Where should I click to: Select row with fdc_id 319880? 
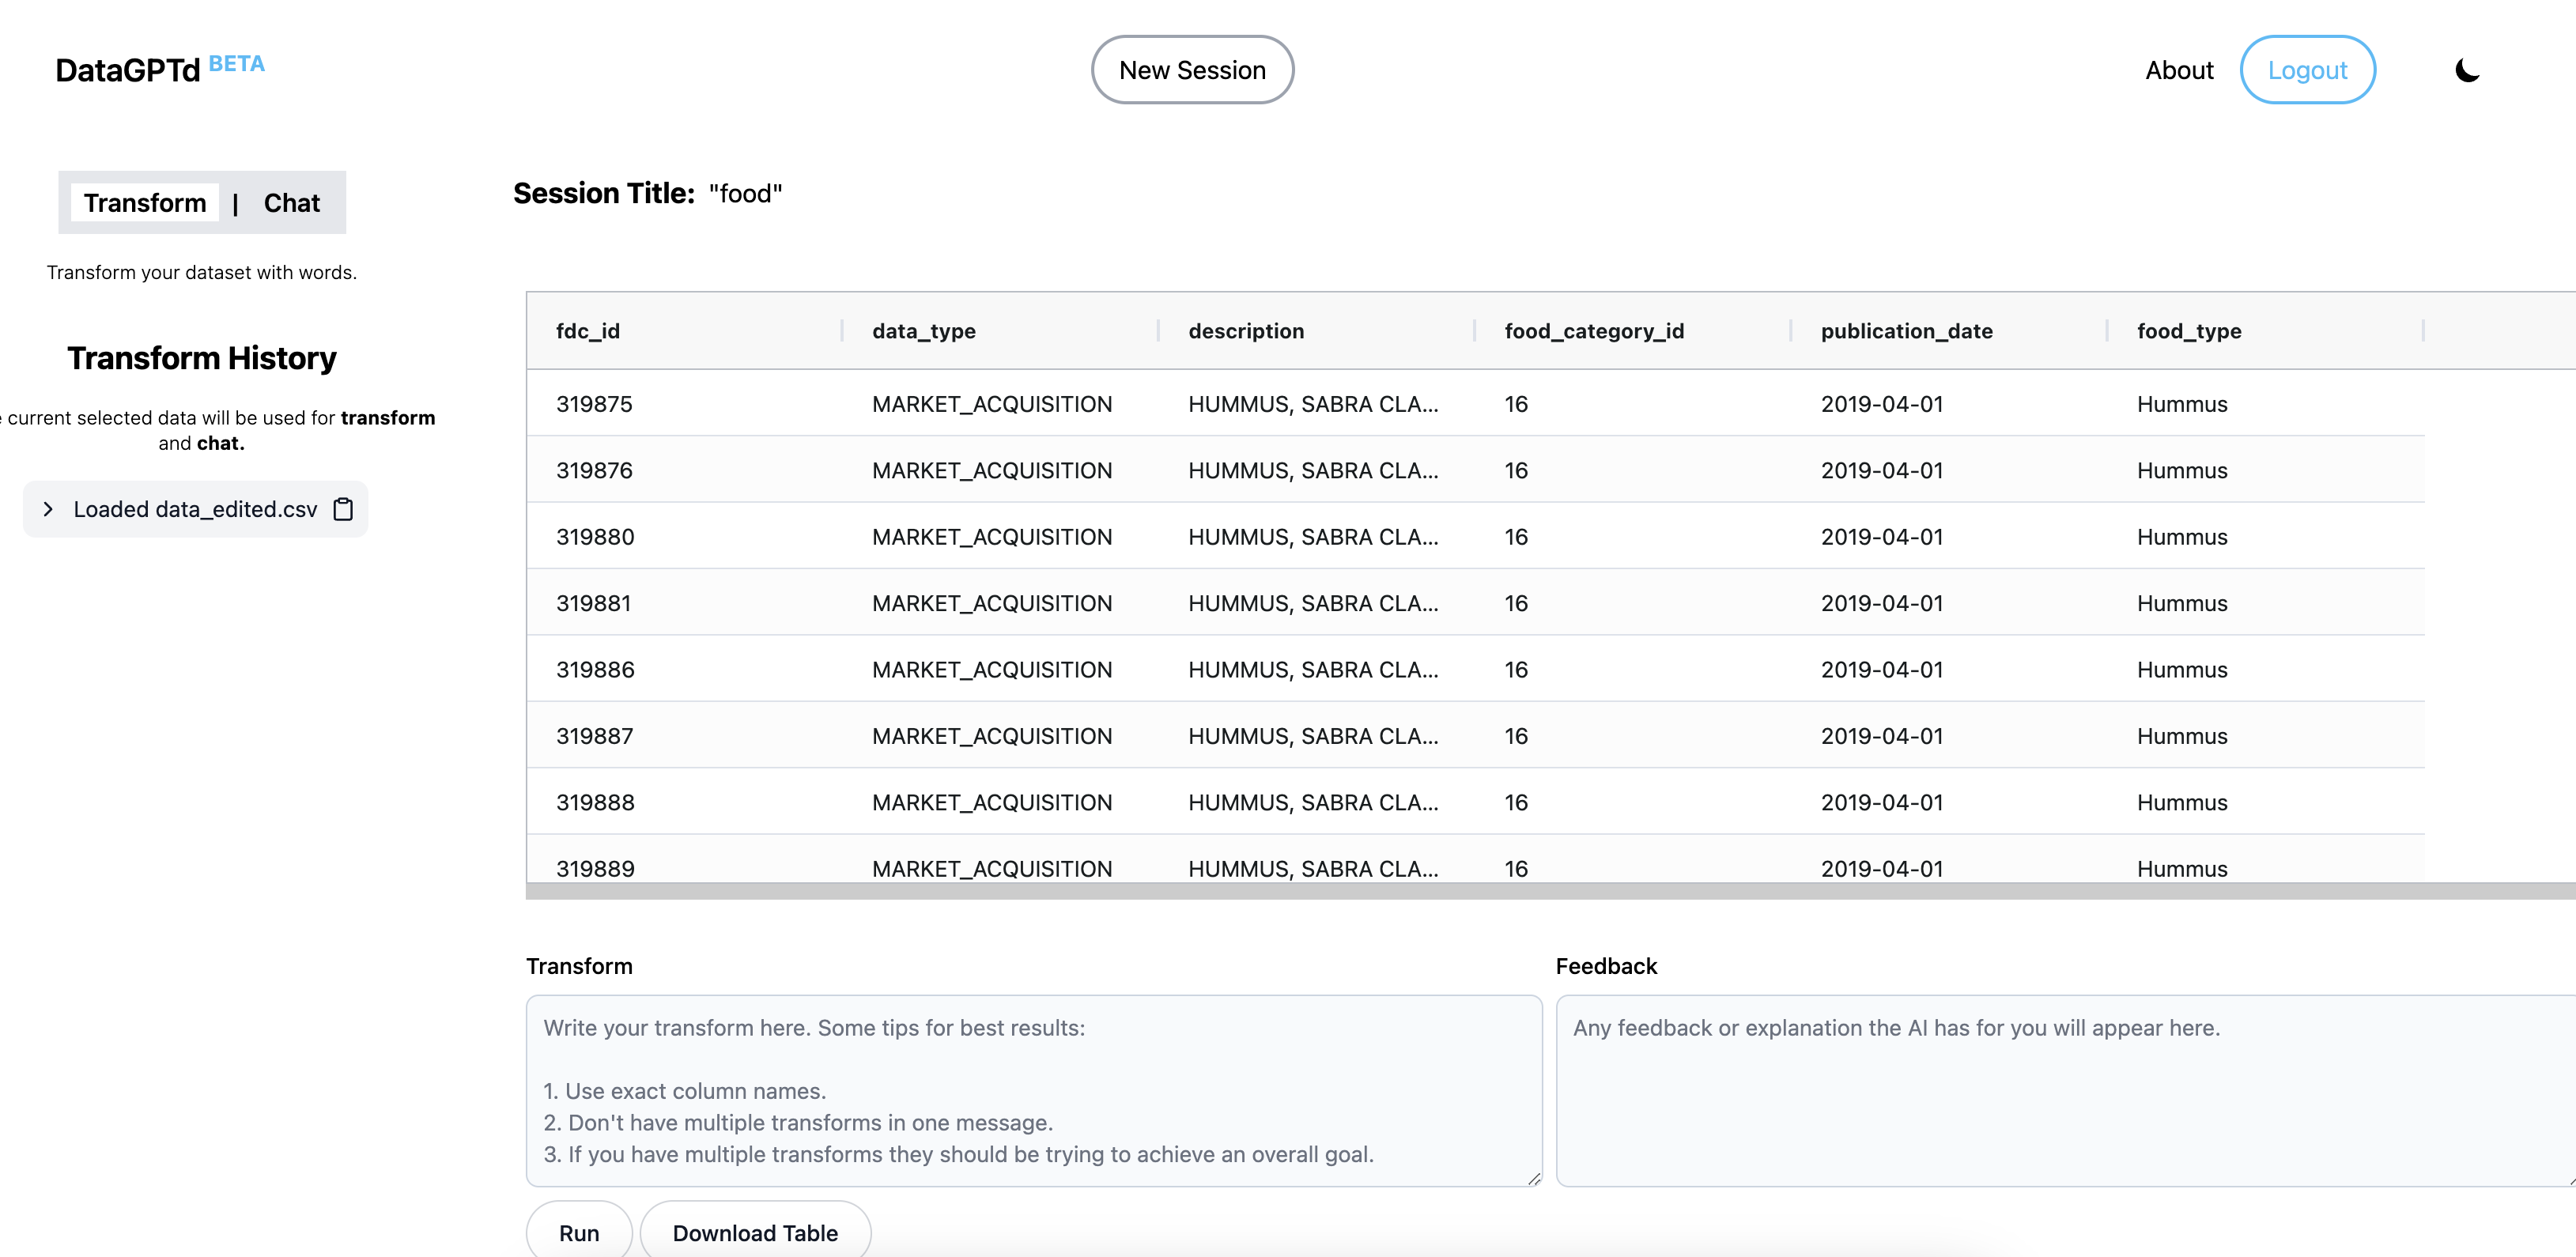tap(595, 537)
